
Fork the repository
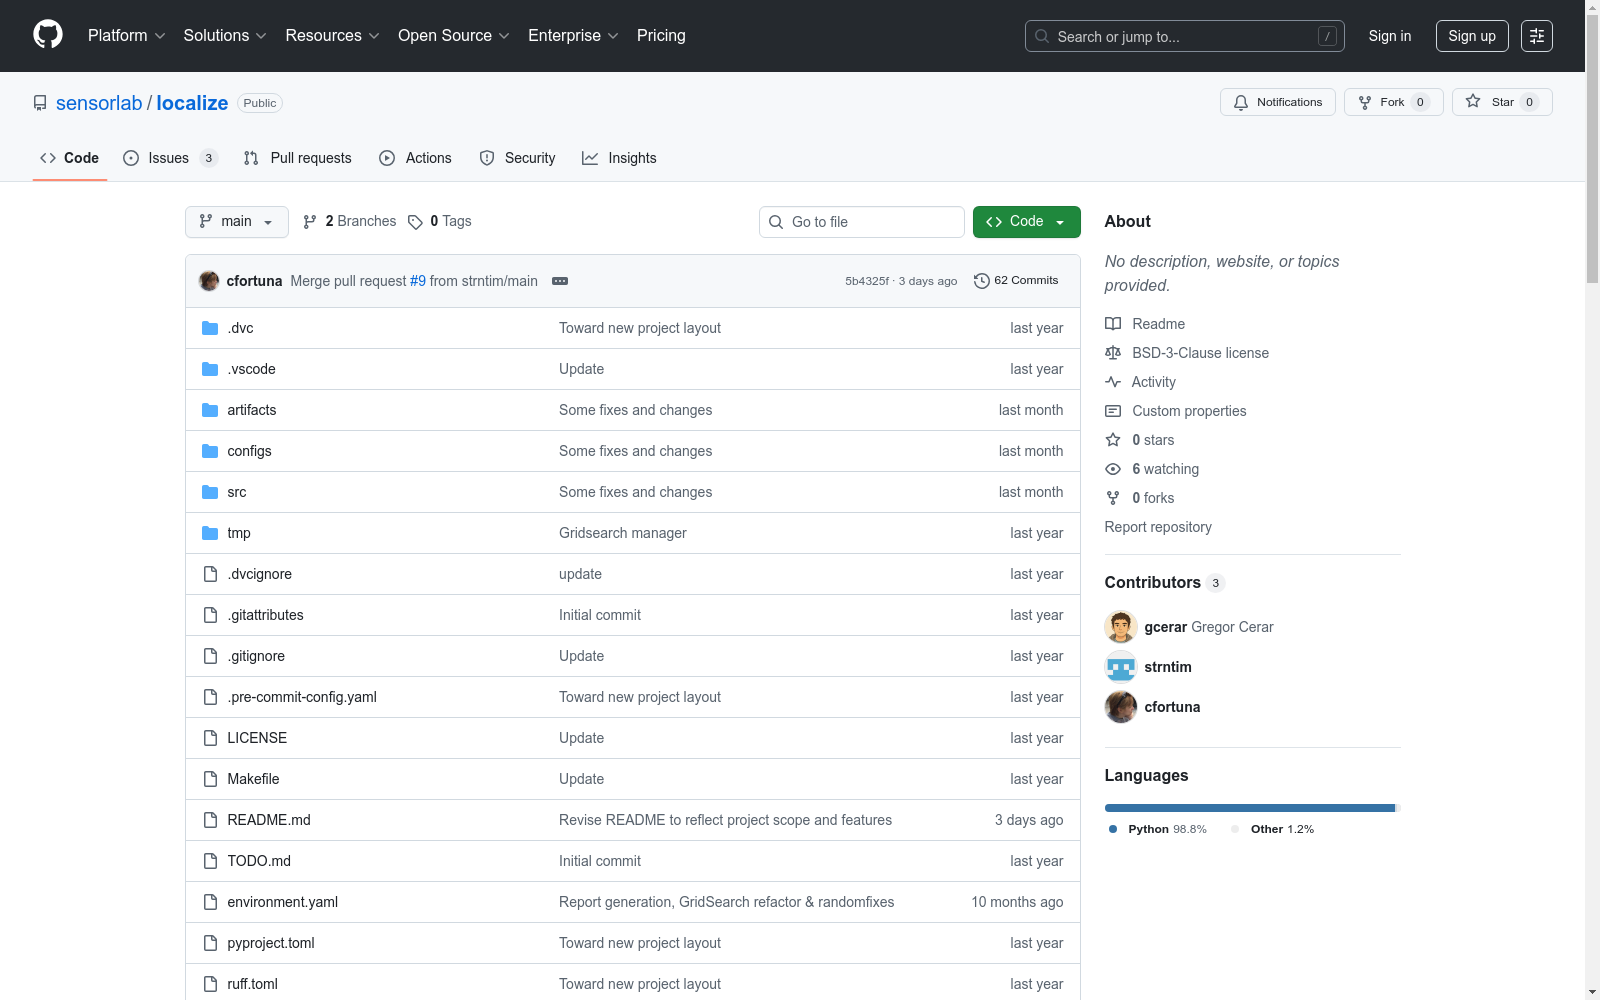tap(1394, 102)
